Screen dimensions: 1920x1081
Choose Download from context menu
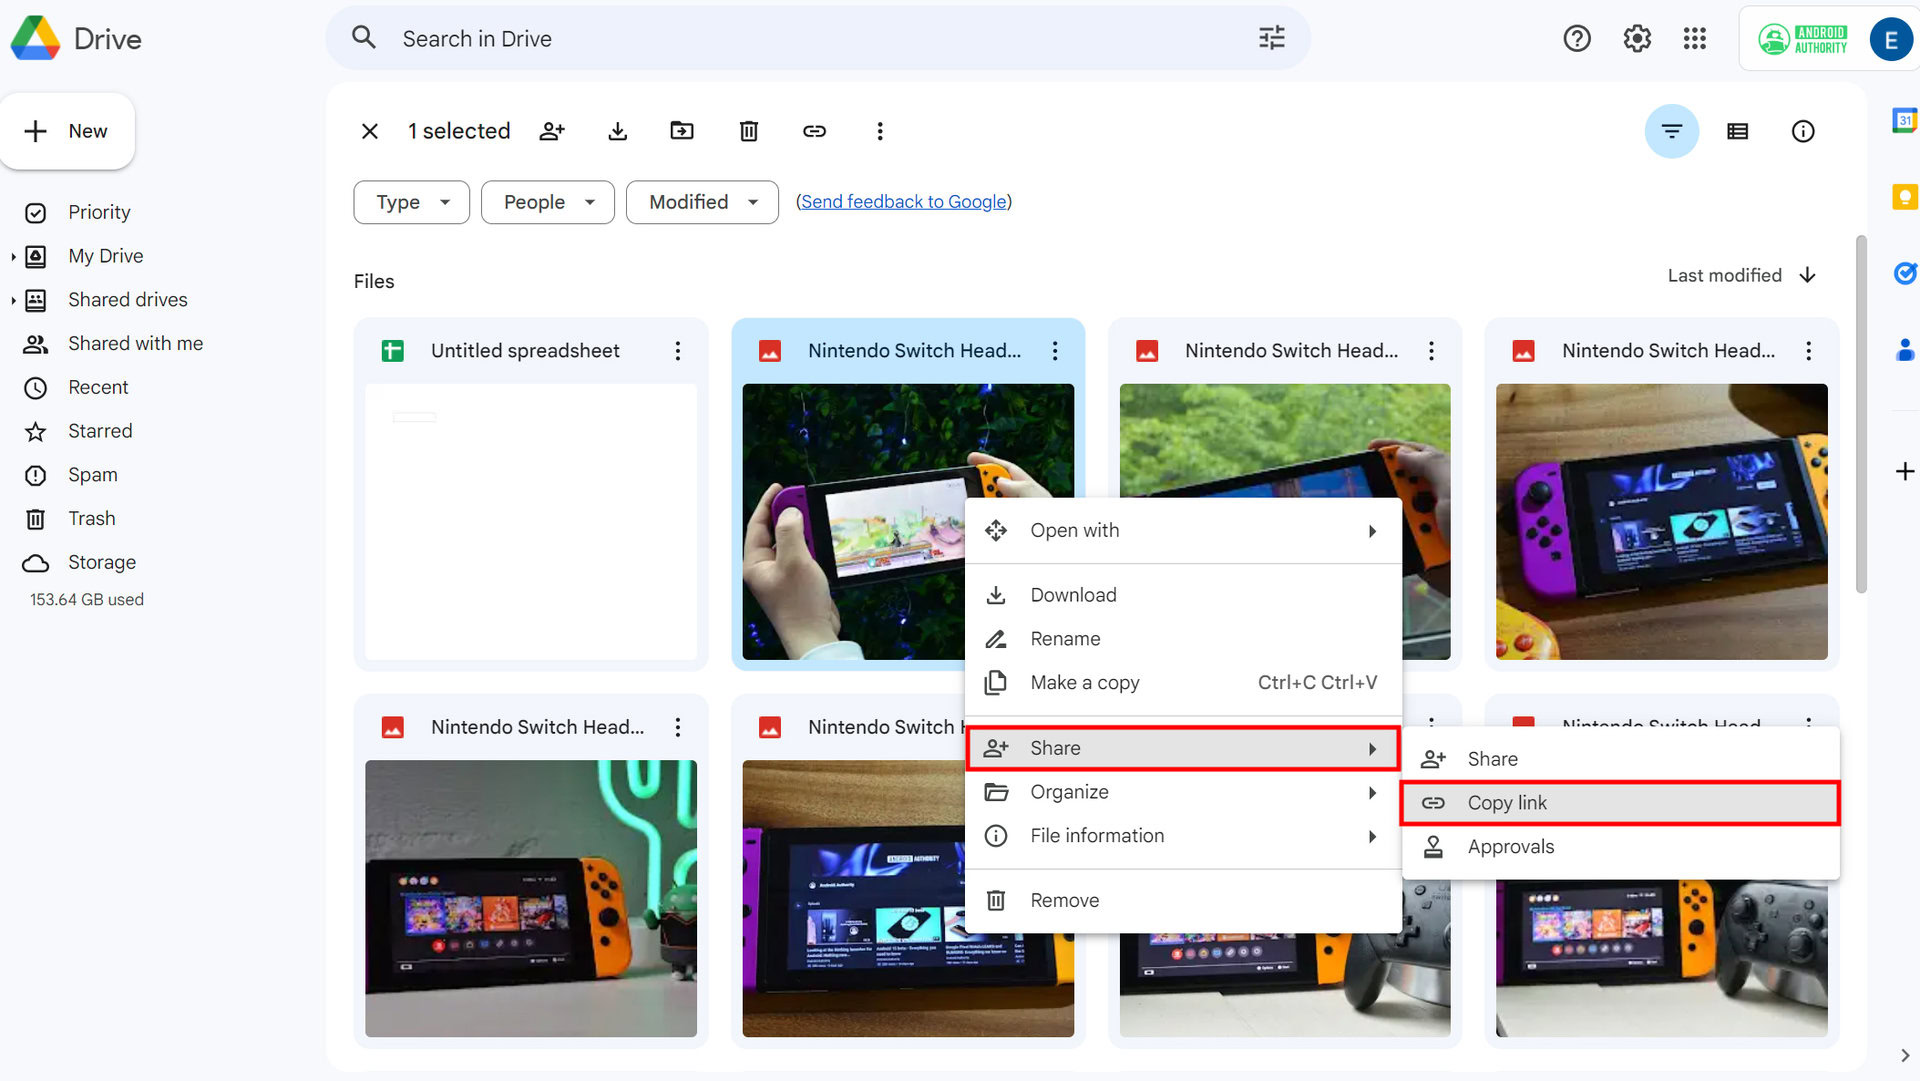pos(1183,595)
